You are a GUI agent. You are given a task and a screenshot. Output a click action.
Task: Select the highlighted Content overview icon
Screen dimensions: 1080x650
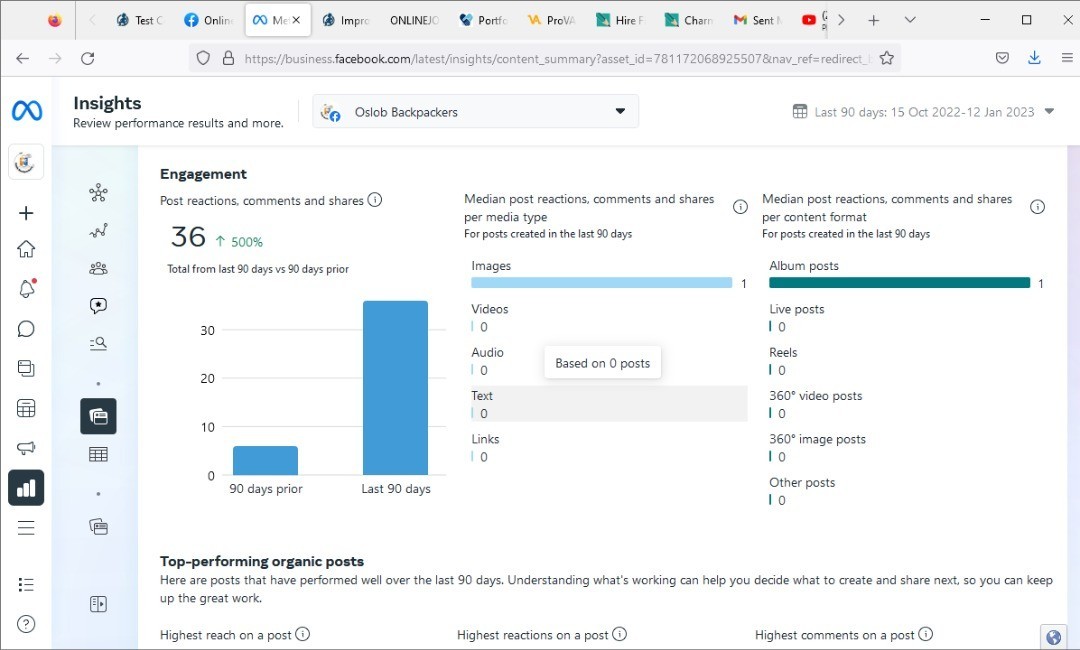98,417
